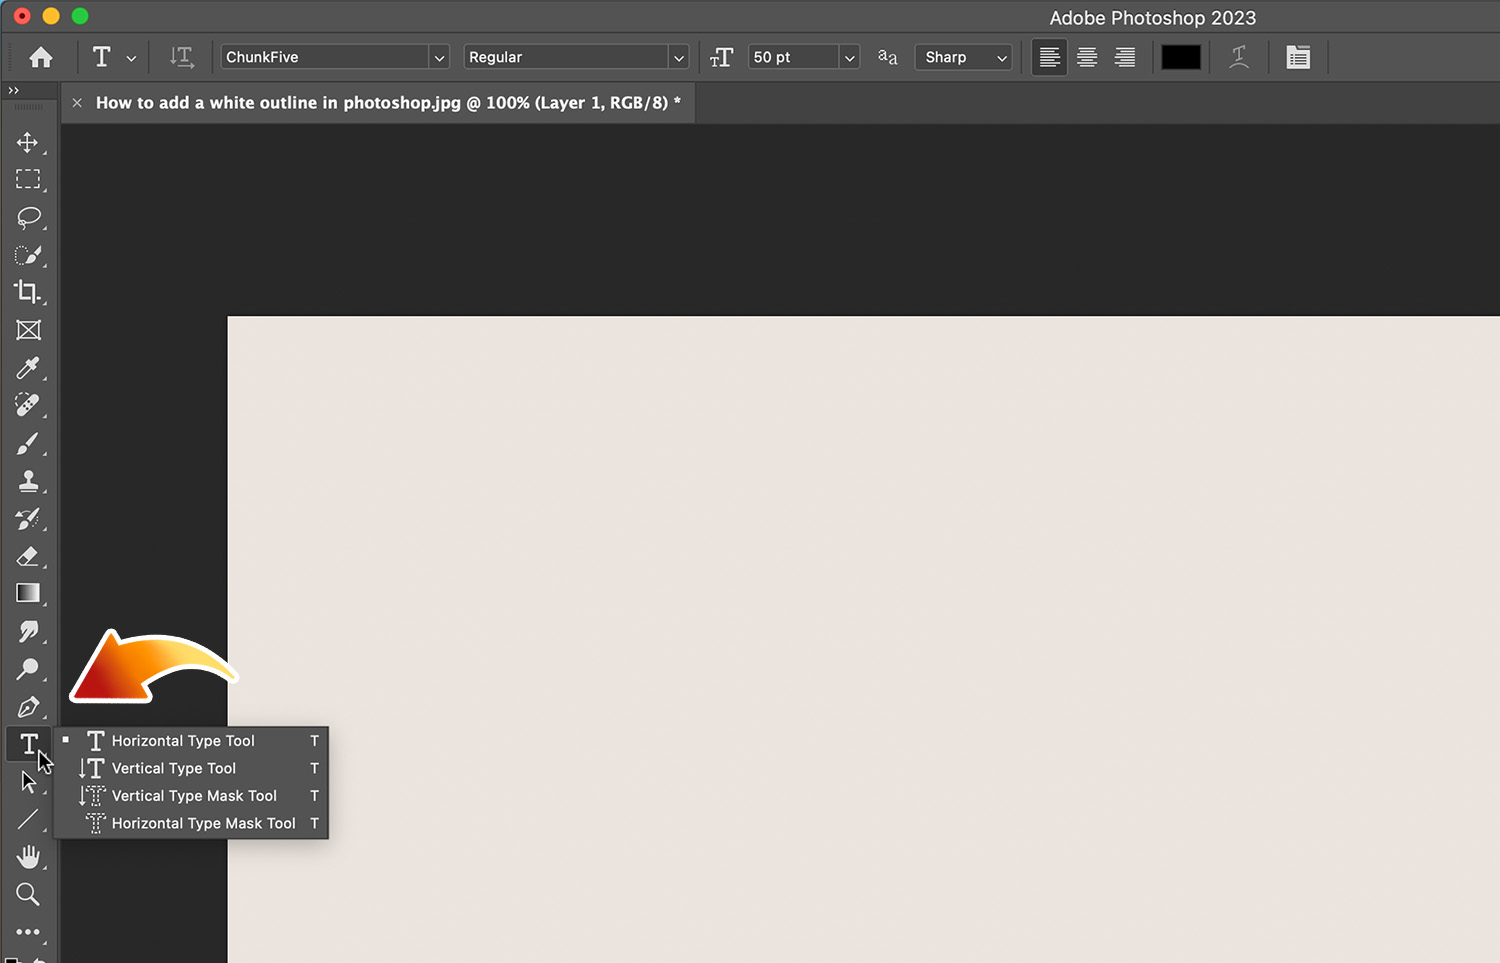Image resolution: width=1500 pixels, height=963 pixels.
Task: Click the Home button in the options bar
Action: [x=40, y=57]
